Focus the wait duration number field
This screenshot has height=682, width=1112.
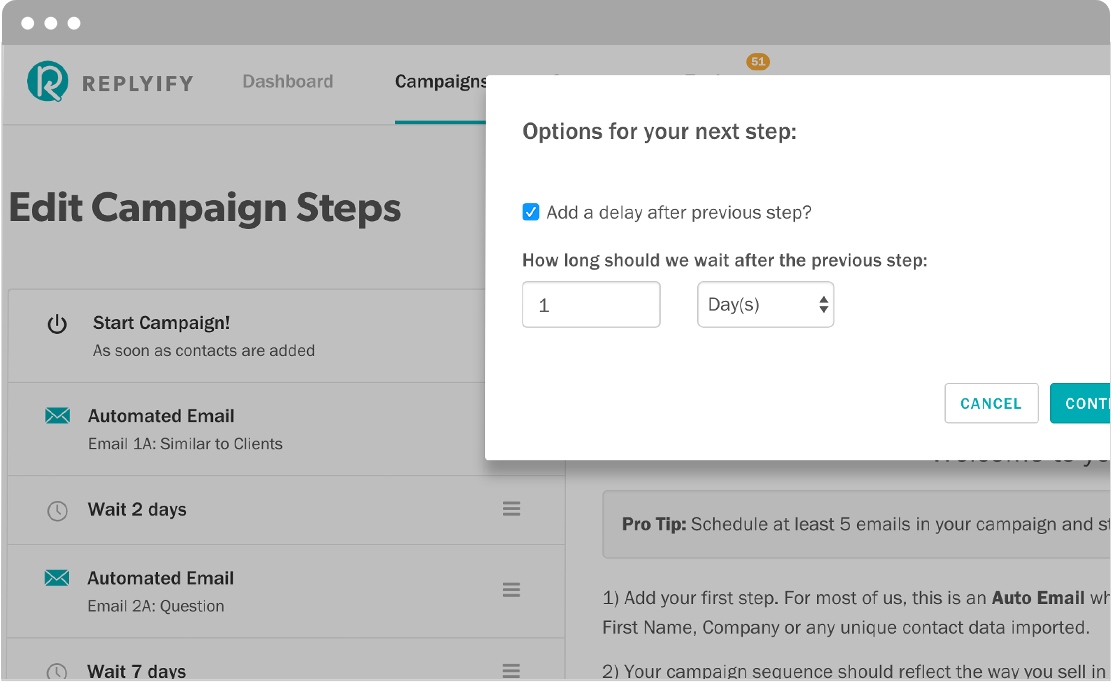(591, 305)
